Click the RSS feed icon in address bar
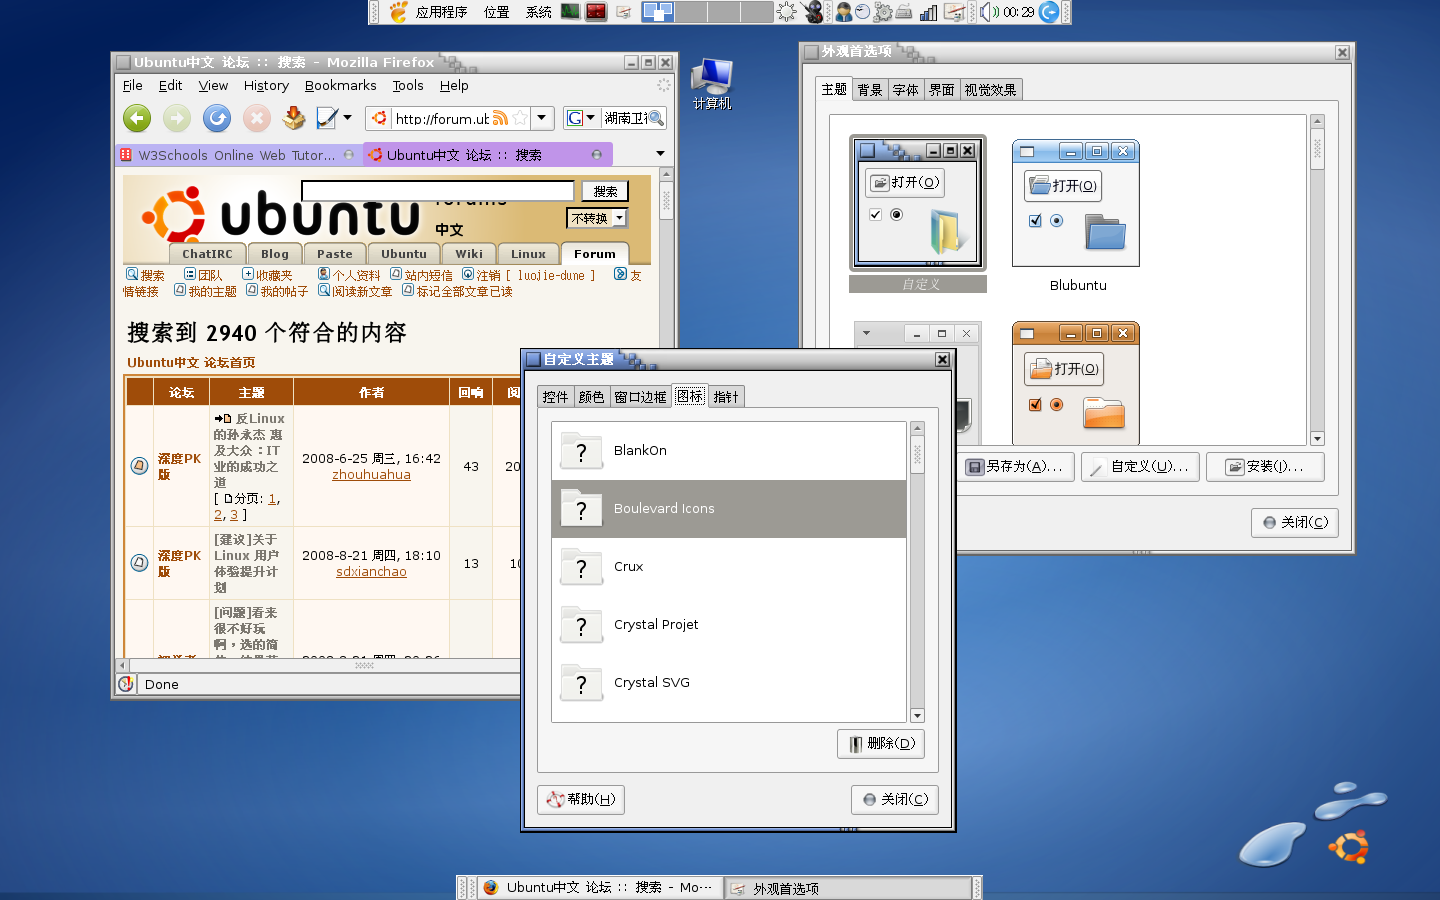Image resolution: width=1440 pixels, height=900 pixels. 500,118
